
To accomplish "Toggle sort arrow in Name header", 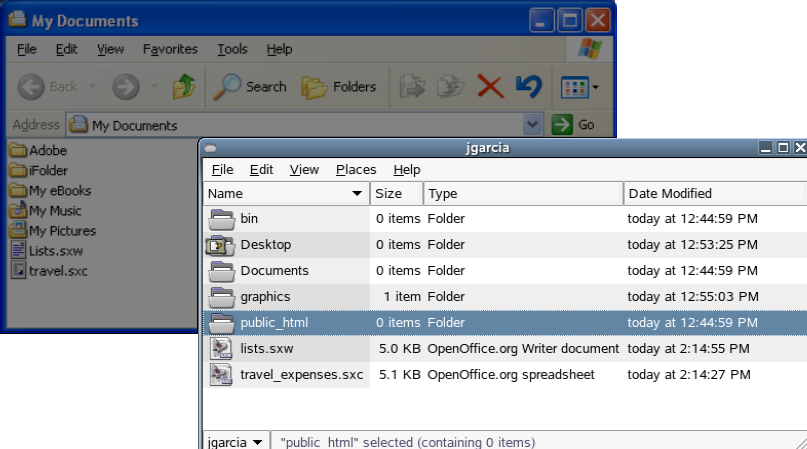I will [x=357, y=194].
